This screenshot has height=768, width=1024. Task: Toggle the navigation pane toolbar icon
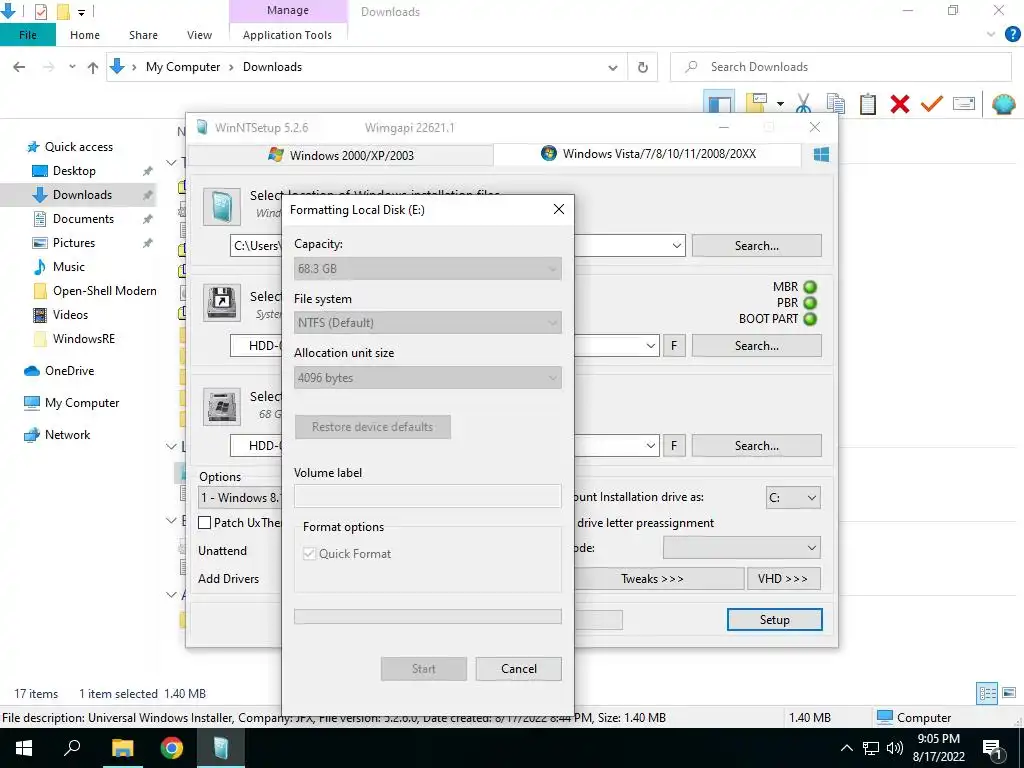tap(719, 103)
